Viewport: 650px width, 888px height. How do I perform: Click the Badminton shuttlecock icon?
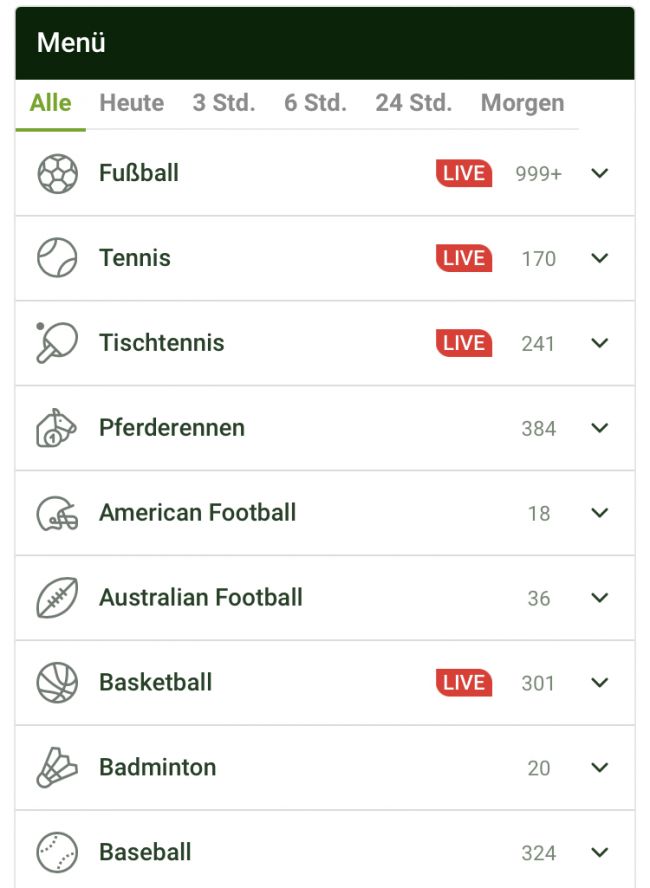point(57,768)
